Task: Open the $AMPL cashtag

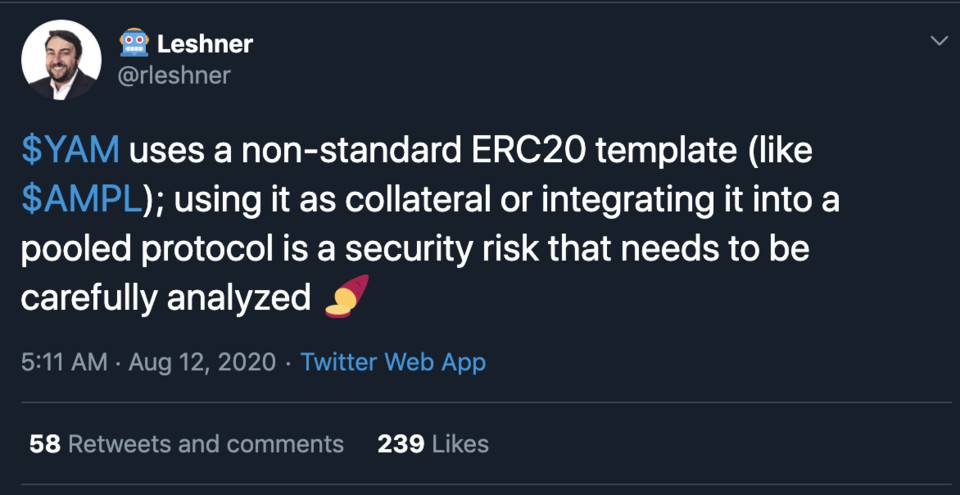Action: [x=82, y=199]
